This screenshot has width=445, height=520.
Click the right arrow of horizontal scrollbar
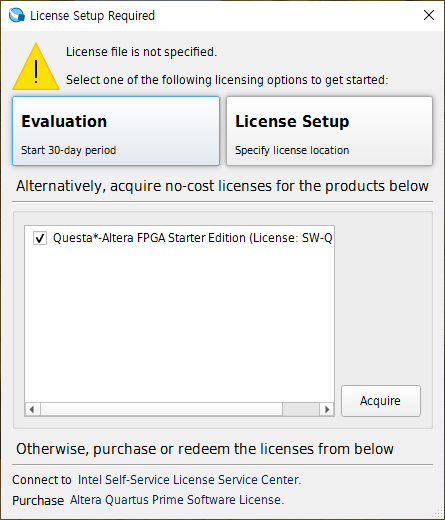point(327,409)
